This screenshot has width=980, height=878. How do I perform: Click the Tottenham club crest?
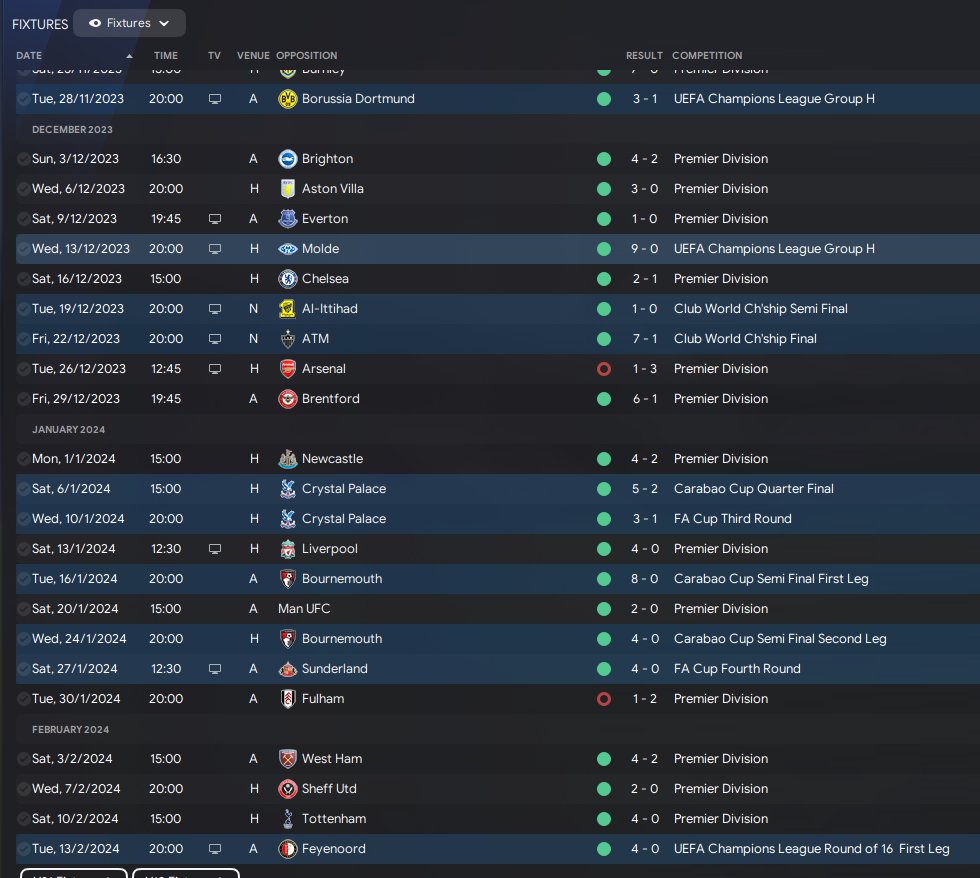[288, 819]
